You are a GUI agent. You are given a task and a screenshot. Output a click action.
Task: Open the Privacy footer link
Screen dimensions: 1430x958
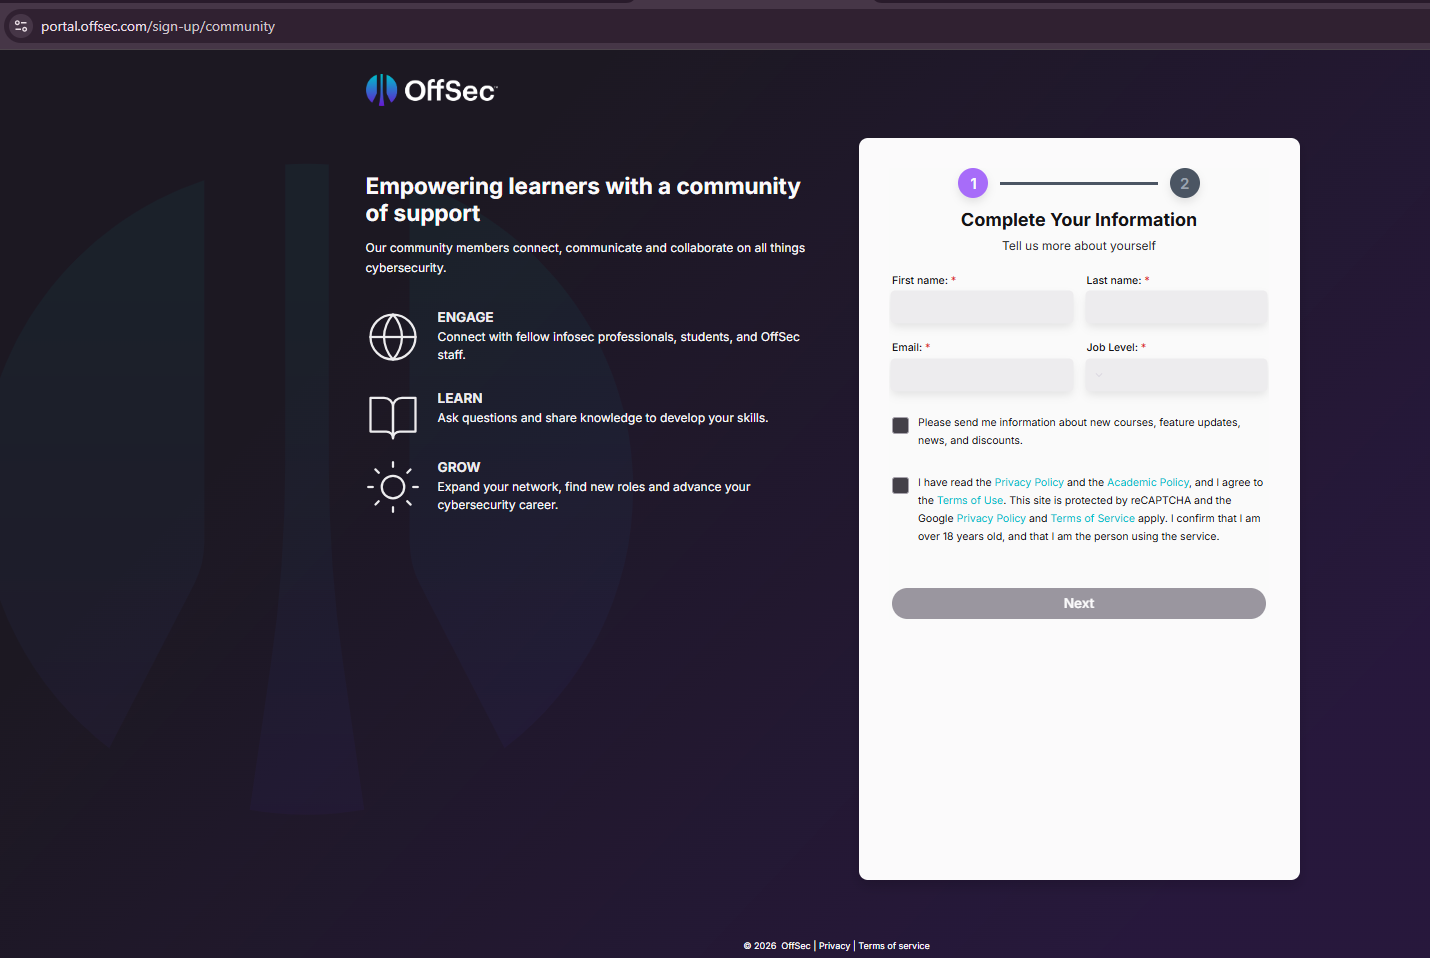tap(834, 945)
